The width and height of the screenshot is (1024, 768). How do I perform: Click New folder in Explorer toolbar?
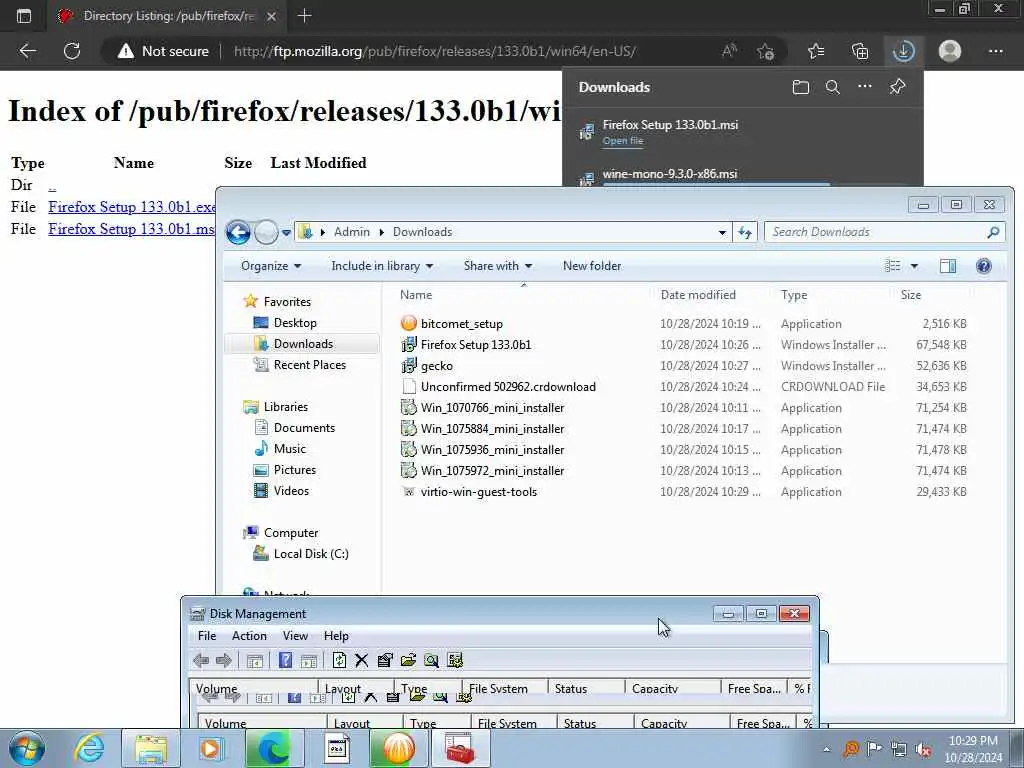tap(592, 266)
